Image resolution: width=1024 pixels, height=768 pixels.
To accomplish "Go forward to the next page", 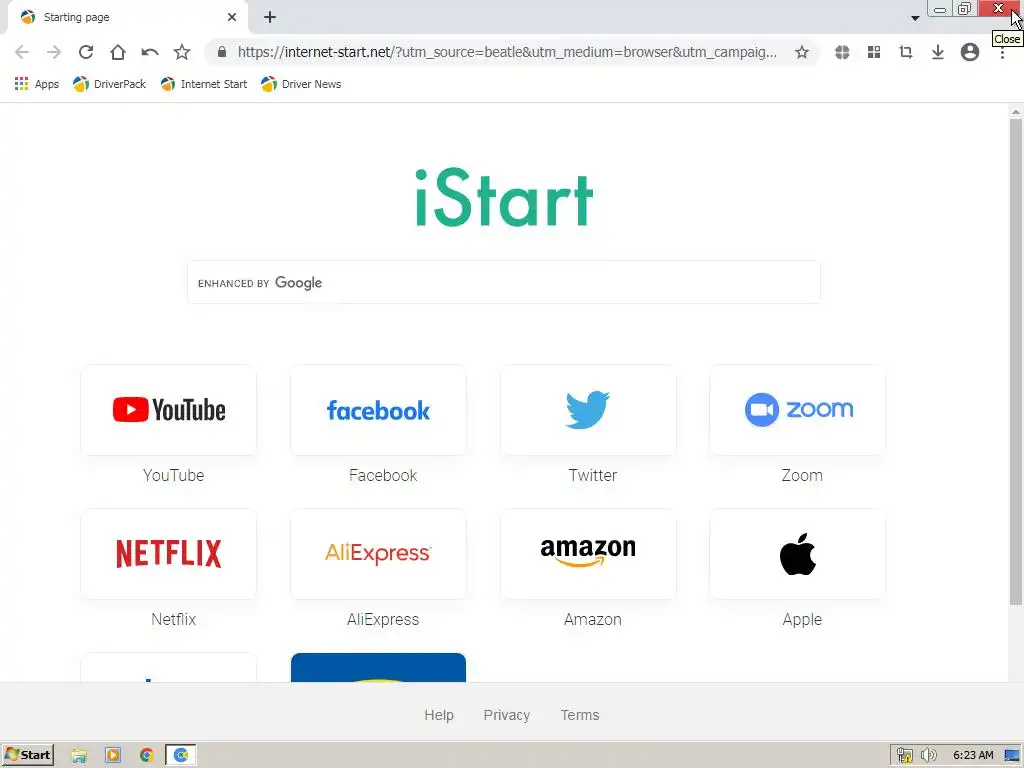I will coord(54,52).
